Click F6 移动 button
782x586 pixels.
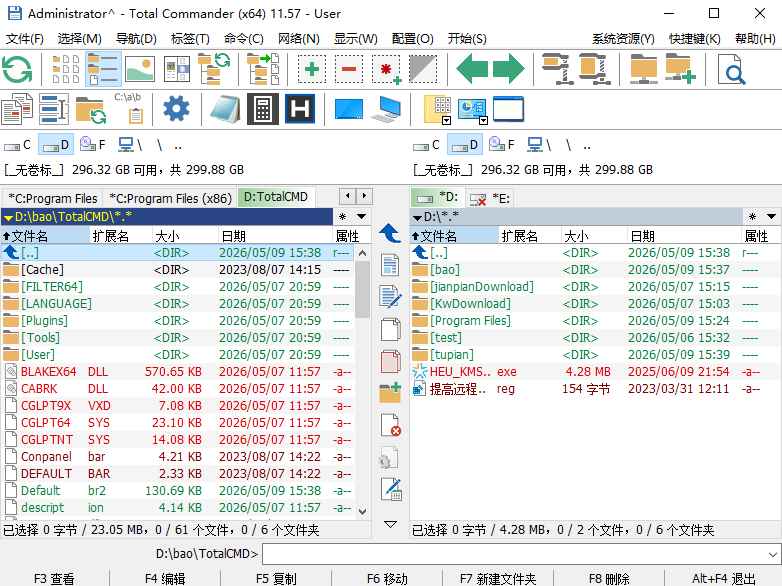click(x=388, y=579)
